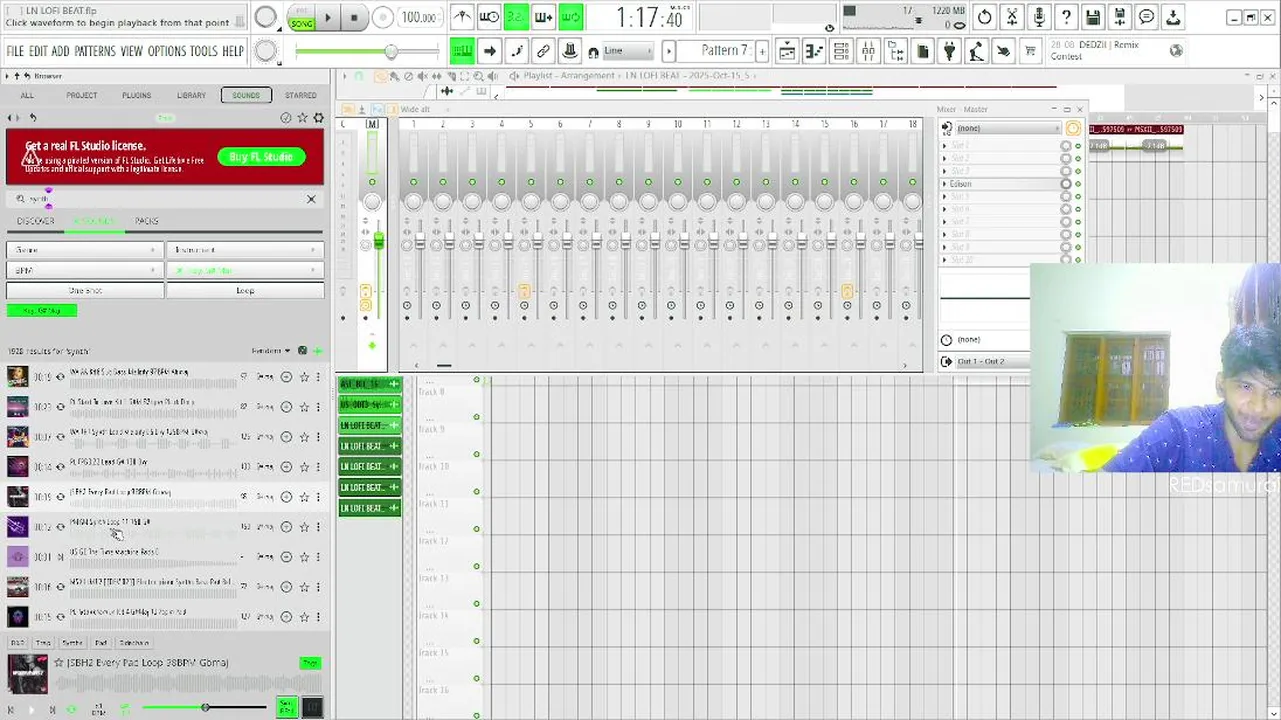Clear the sound search with X
The width and height of the screenshot is (1281, 720).
coord(311,199)
